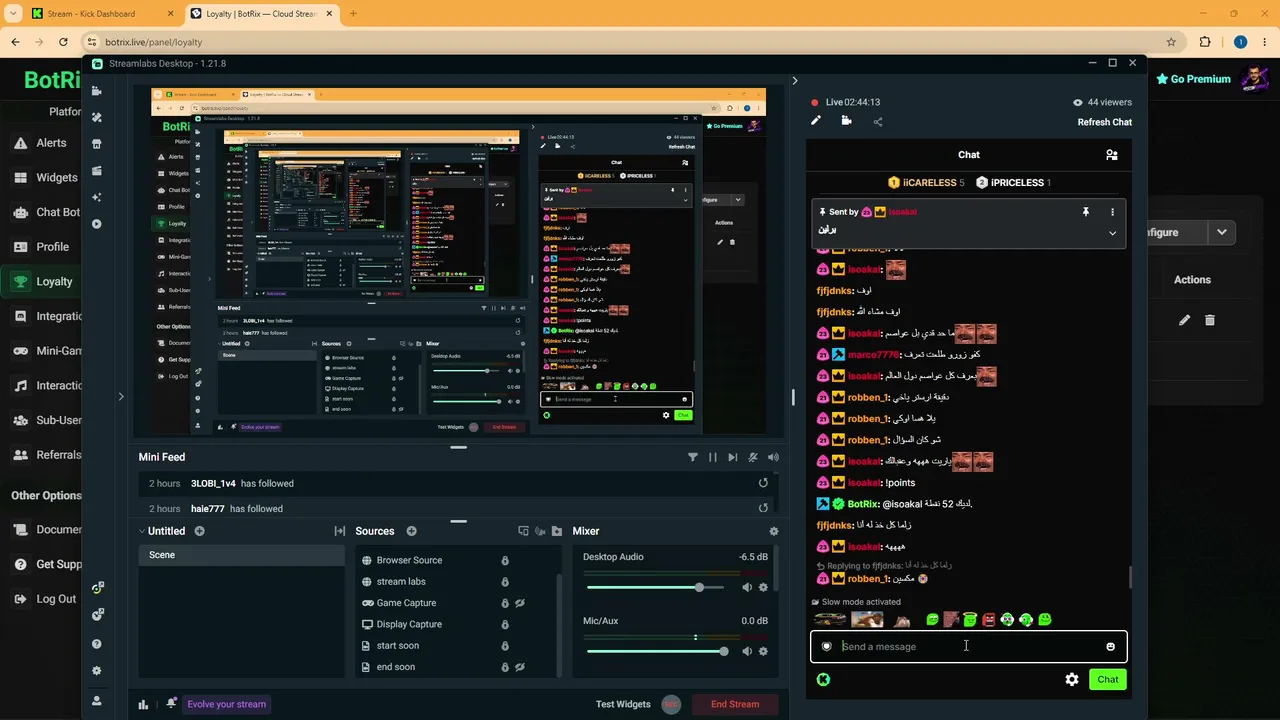Collapse the chat panel with the chevron

click(x=795, y=80)
